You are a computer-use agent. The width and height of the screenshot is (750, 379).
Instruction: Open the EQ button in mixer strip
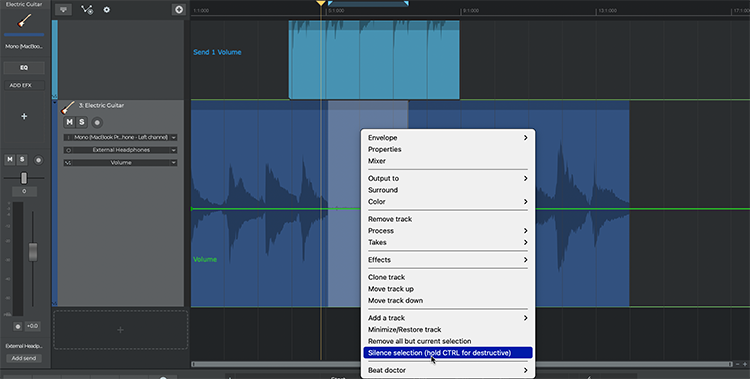(x=24, y=67)
